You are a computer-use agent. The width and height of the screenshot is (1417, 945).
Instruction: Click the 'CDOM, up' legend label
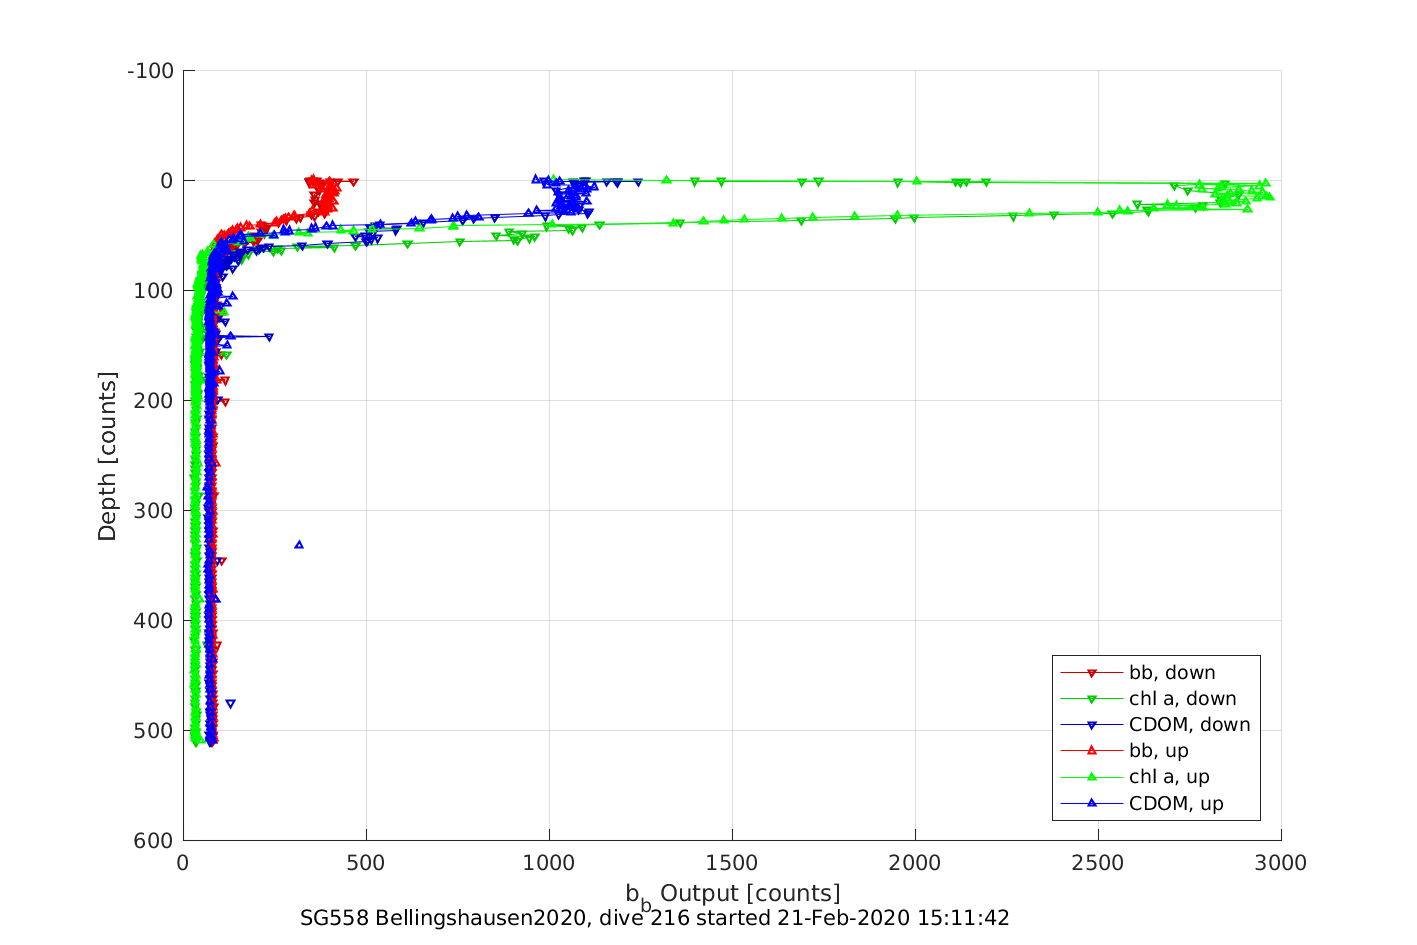(x=1176, y=803)
